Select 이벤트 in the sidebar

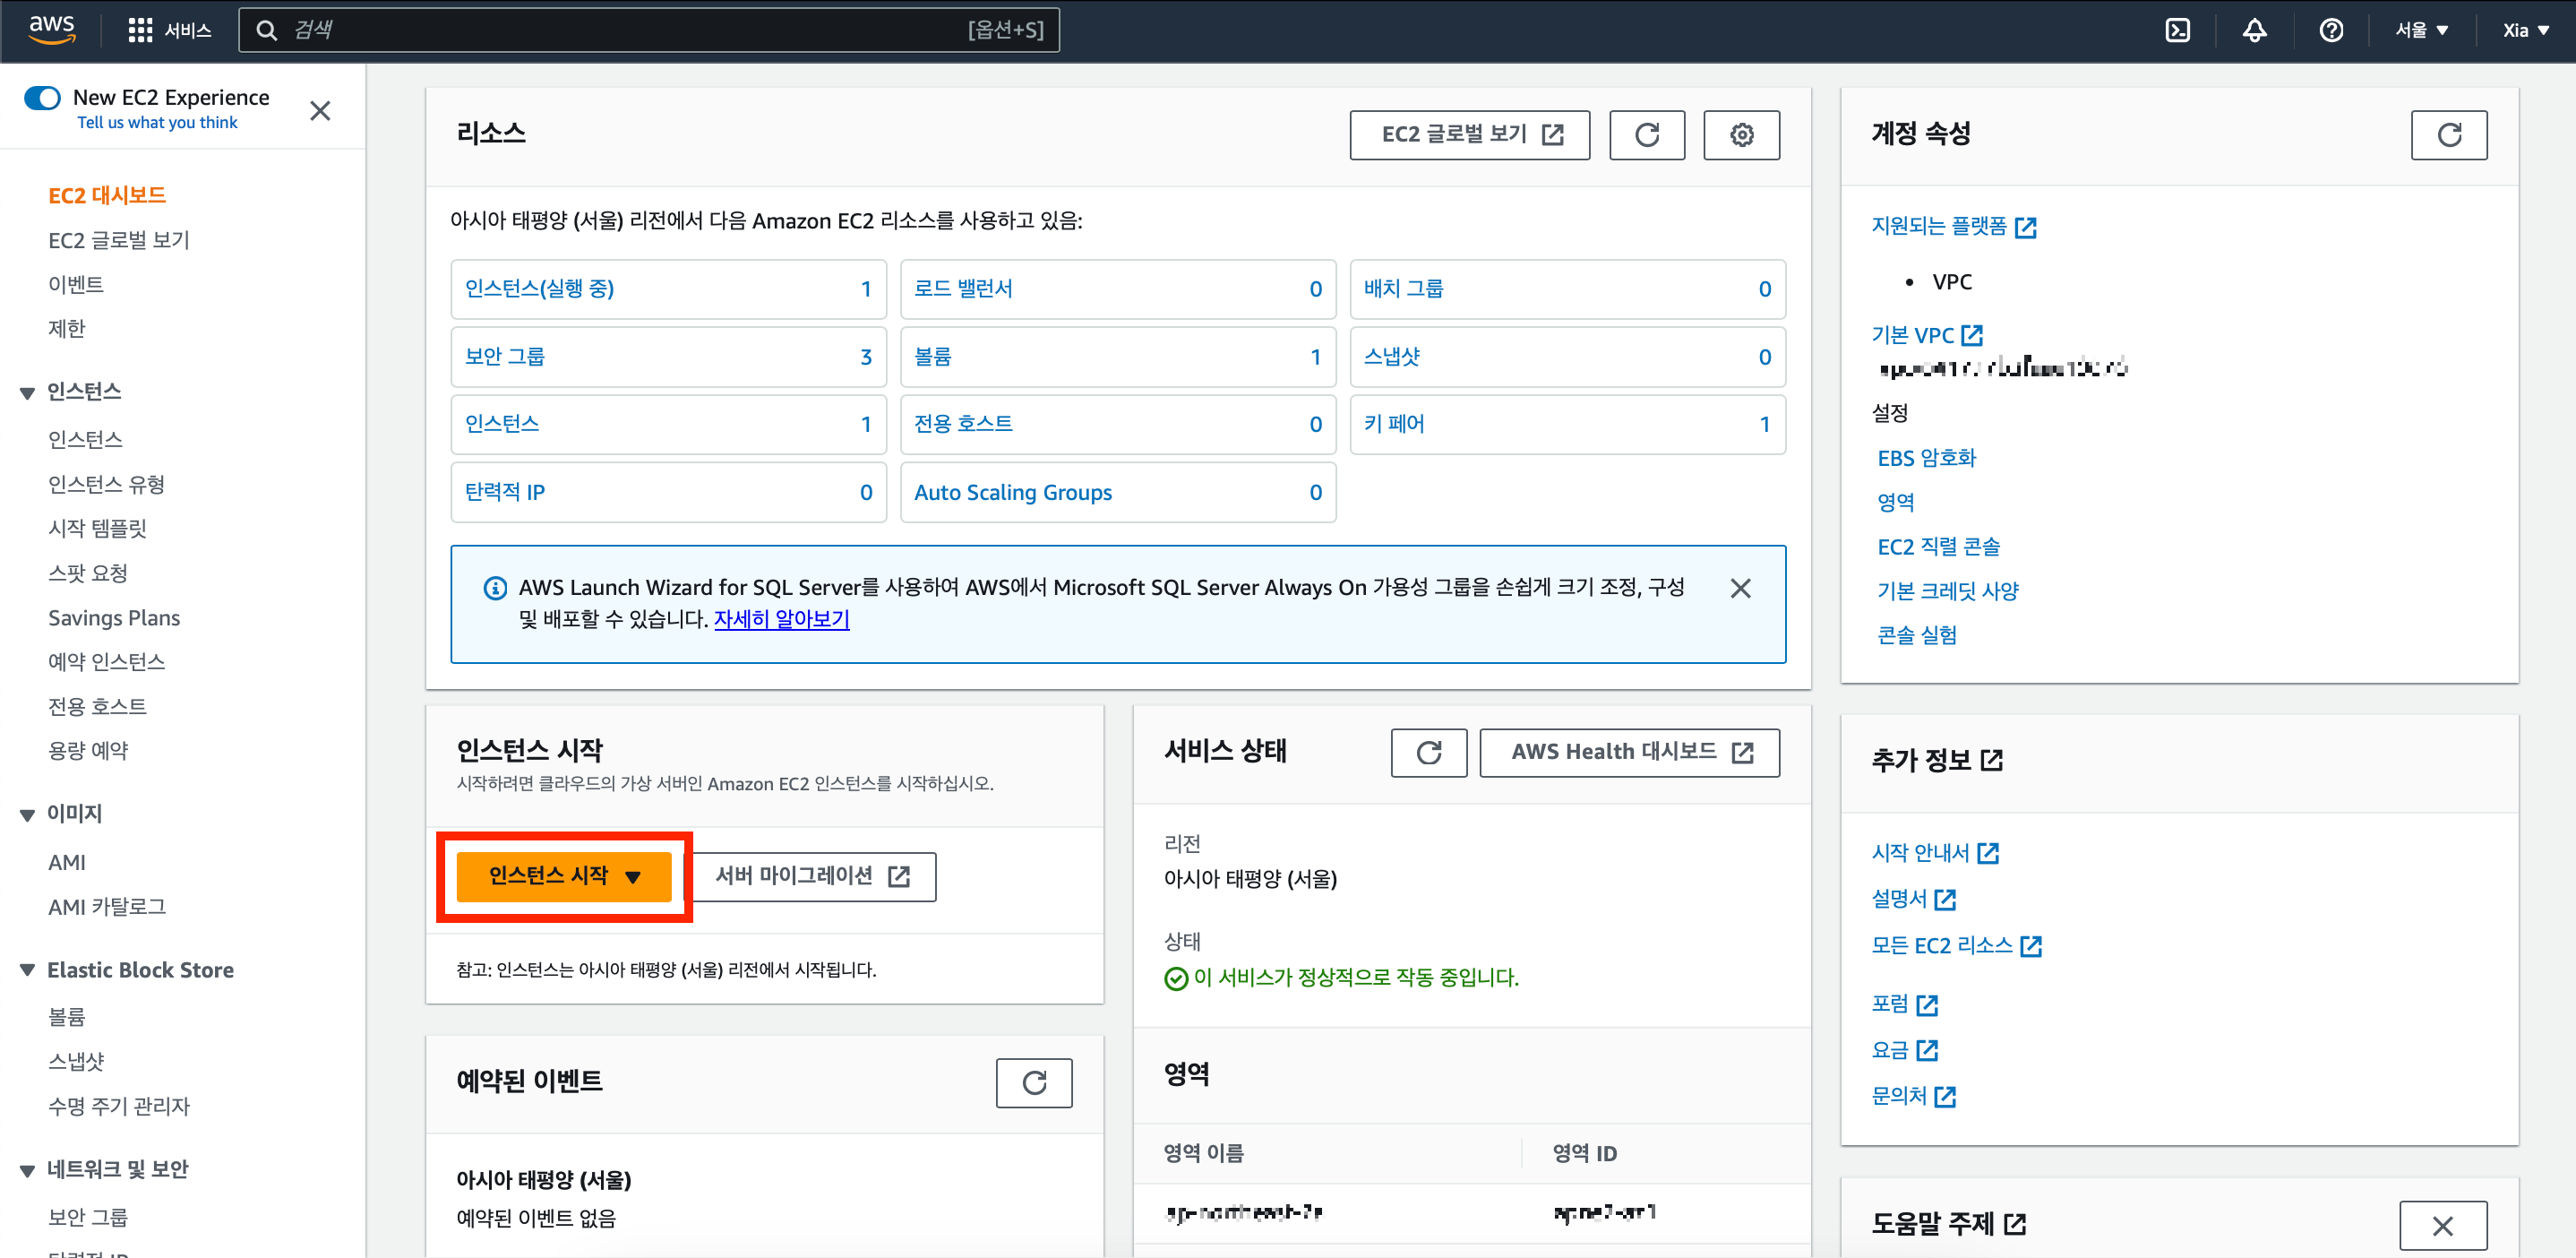pos(76,284)
